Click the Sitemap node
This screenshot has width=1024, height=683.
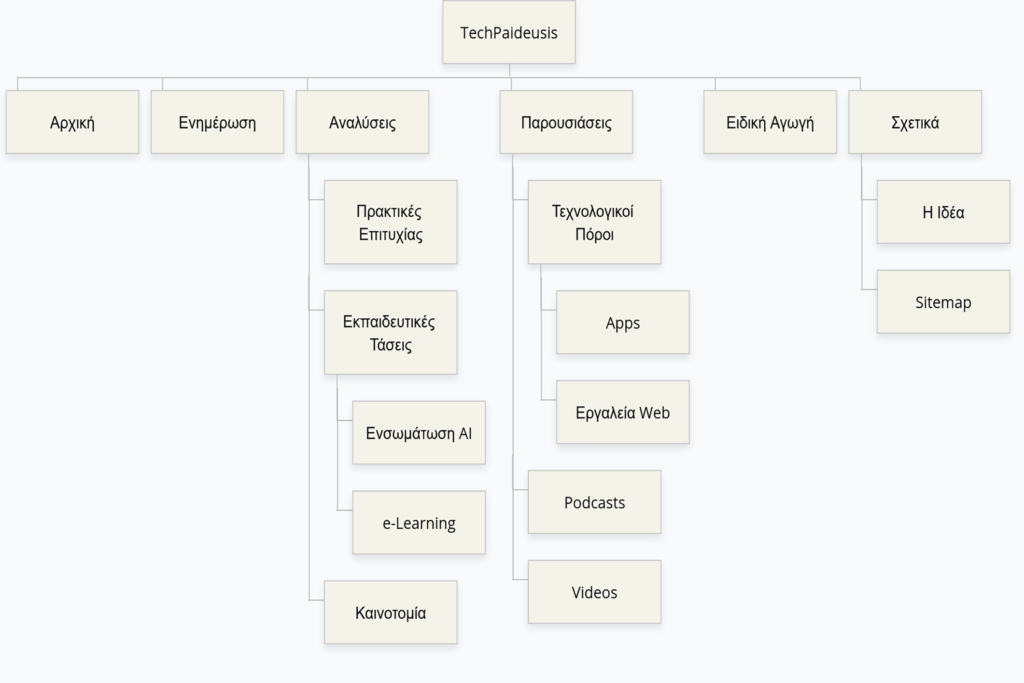coord(943,302)
